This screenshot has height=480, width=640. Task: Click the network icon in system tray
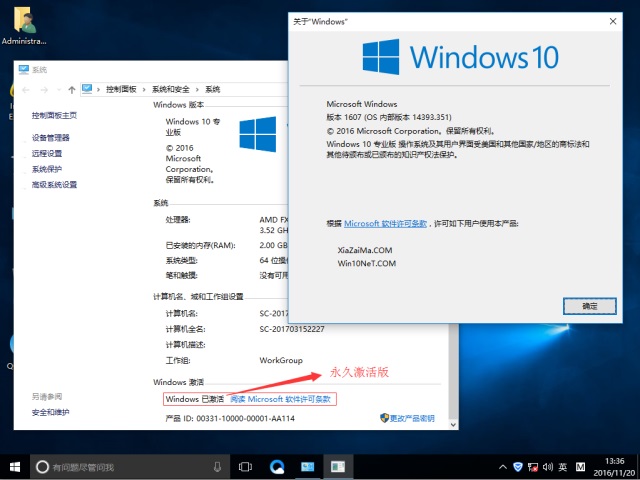[531, 467]
